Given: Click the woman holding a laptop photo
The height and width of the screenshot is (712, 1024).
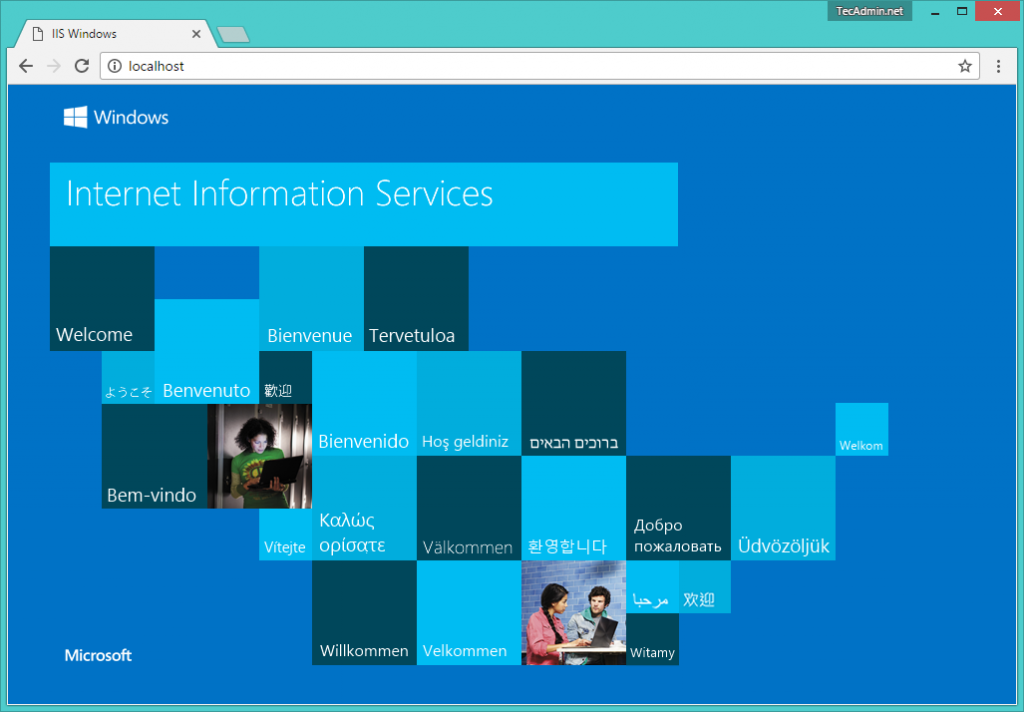Looking at the screenshot, I should point(259,456).
